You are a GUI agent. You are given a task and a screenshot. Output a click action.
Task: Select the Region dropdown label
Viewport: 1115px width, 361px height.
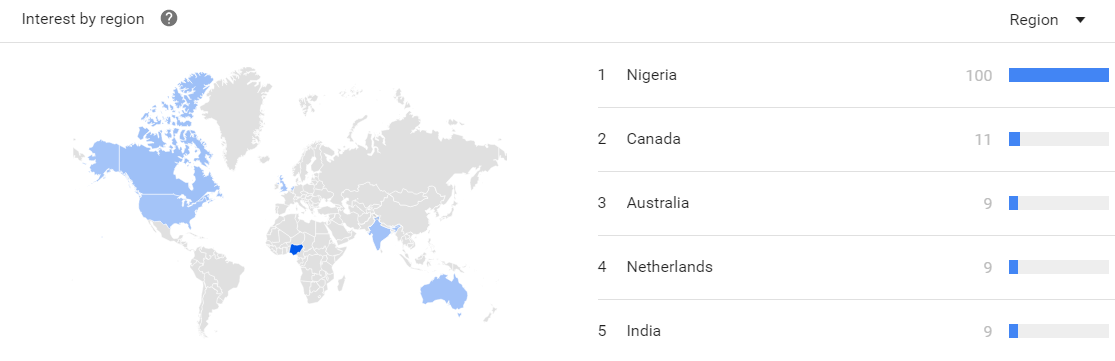tap(1034, 20)
